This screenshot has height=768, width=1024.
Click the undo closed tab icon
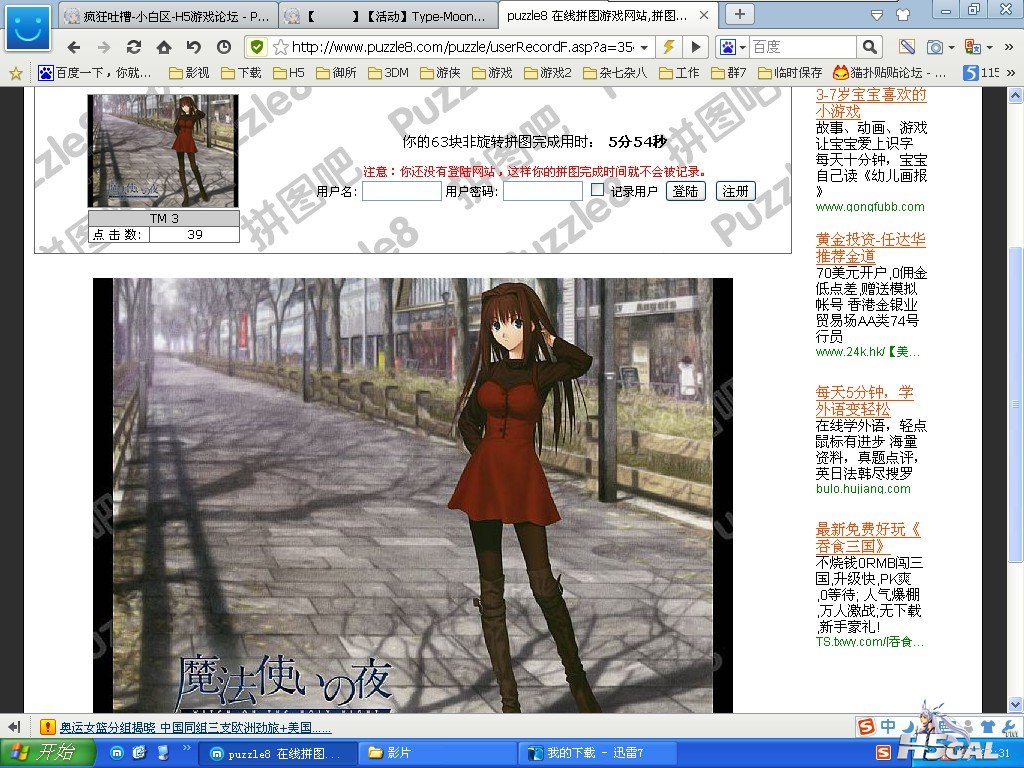pos(194,47)
